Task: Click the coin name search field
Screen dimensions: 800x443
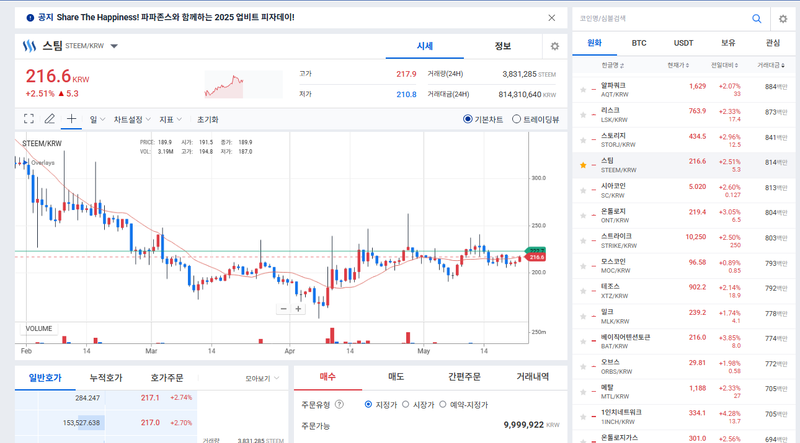Action: [x=661, y=18]
